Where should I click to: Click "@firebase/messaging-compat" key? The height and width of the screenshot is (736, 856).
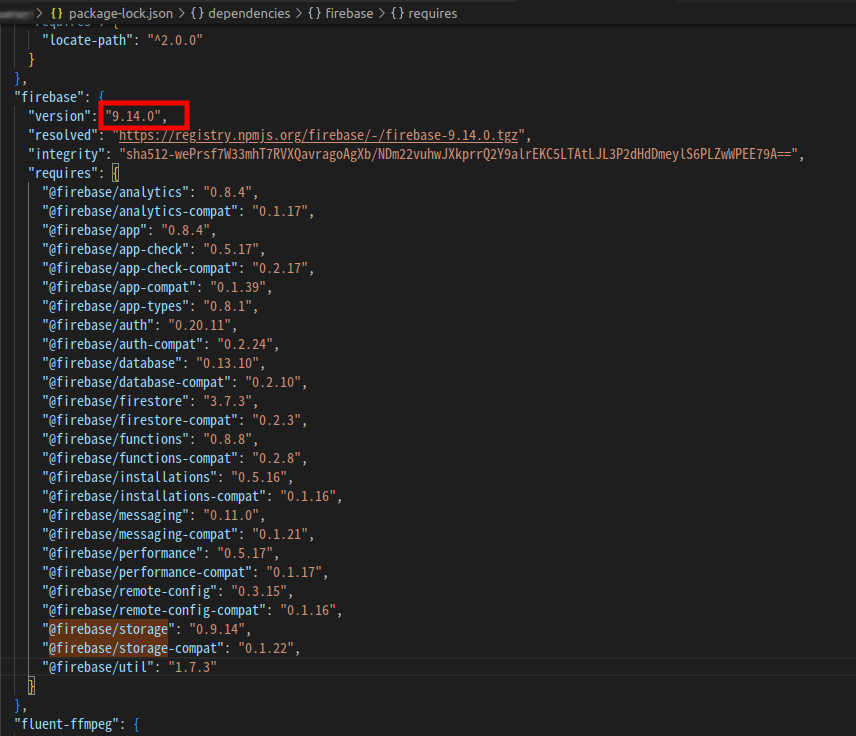tap(140, 535)
